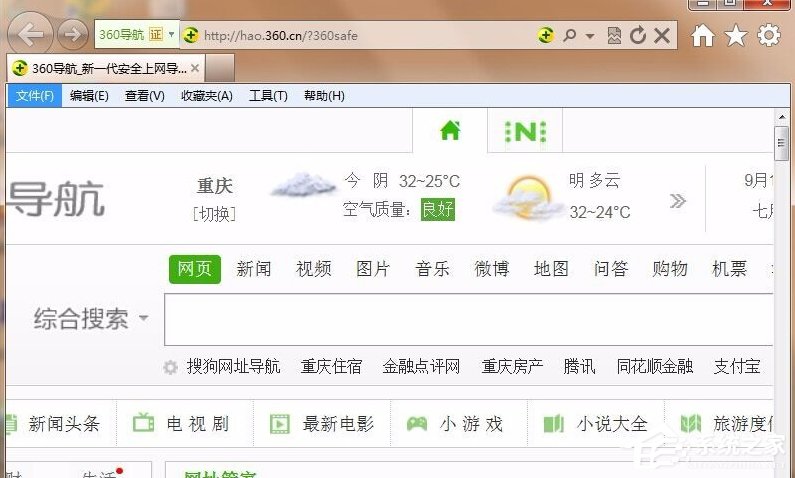
Task: Click the browser back arrow button
Action: [x=31, y=36]
